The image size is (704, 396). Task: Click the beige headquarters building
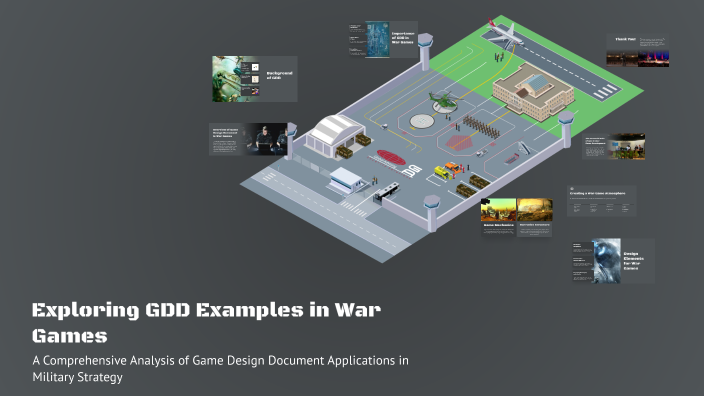(x=533, y=92)
